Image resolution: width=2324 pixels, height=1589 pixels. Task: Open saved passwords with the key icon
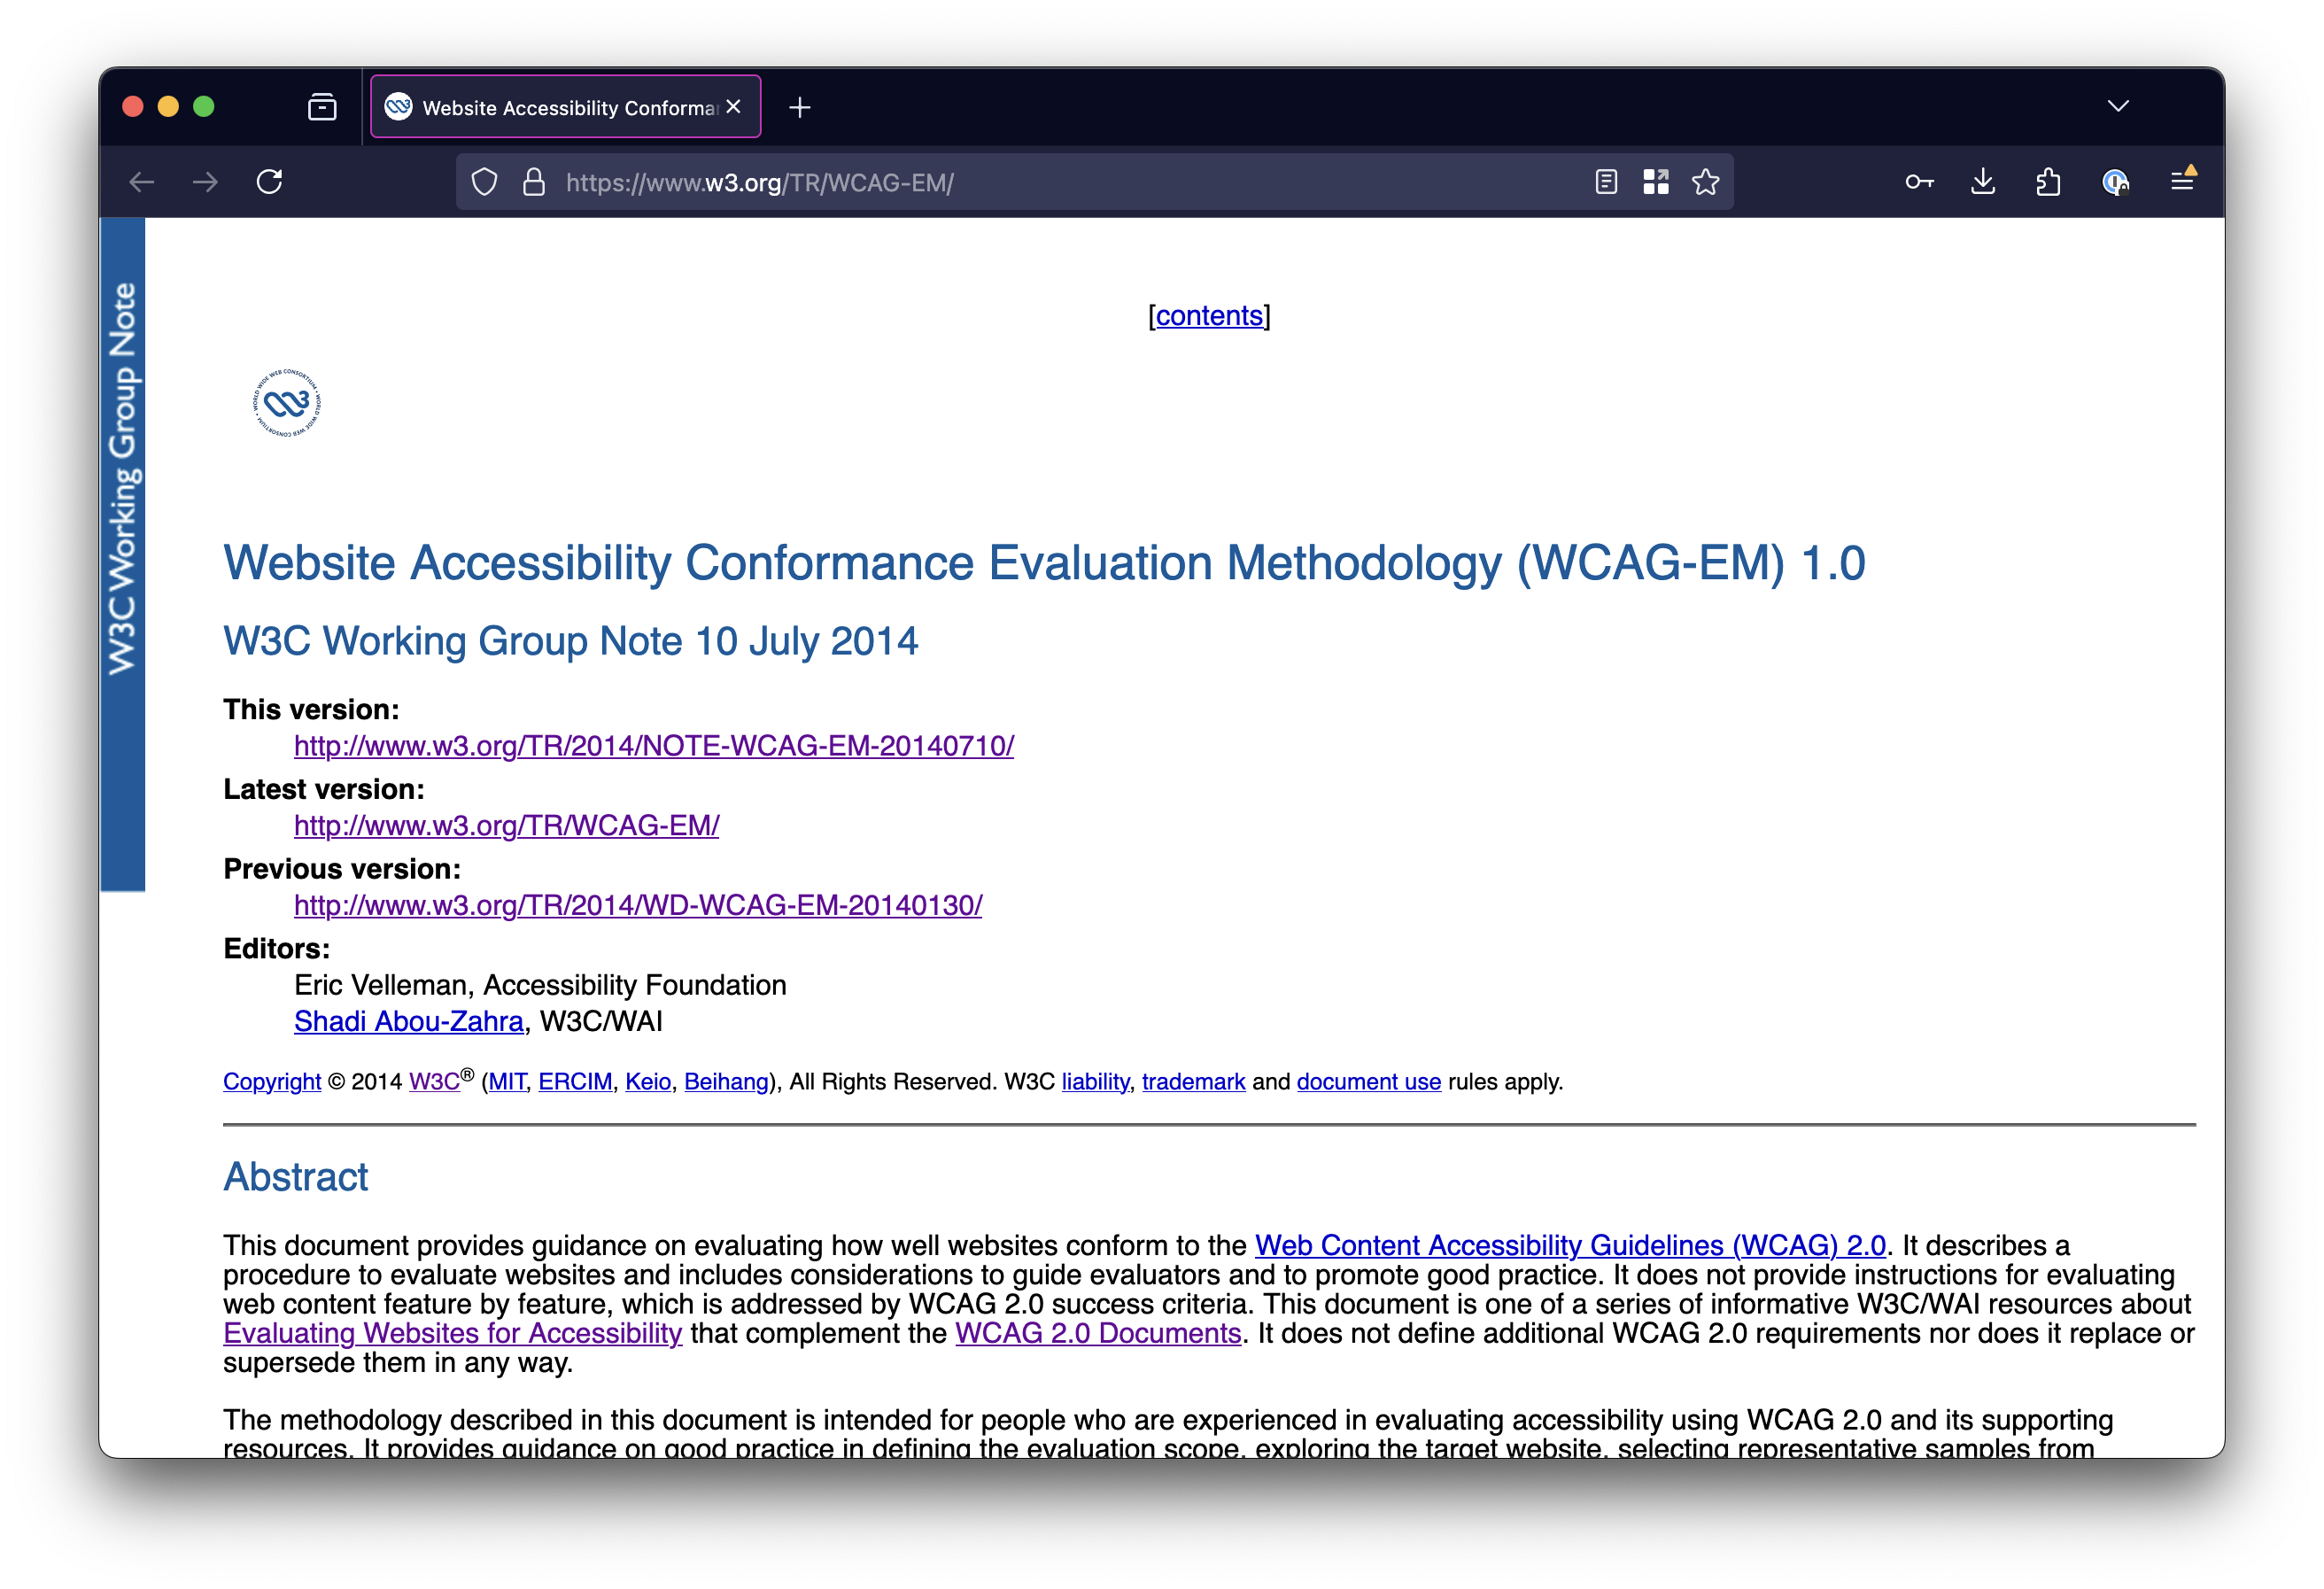coord(1919,181)
